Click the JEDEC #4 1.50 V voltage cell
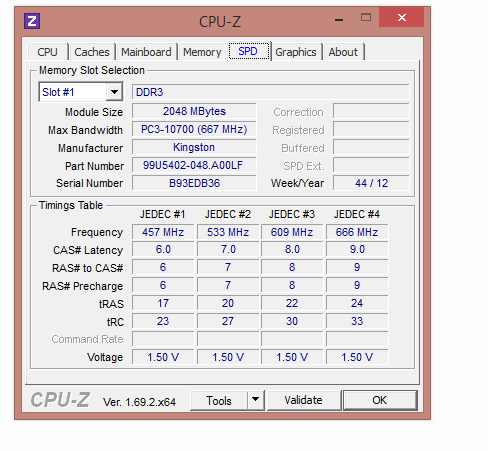 pyautogui.click(x=357, y=357)
